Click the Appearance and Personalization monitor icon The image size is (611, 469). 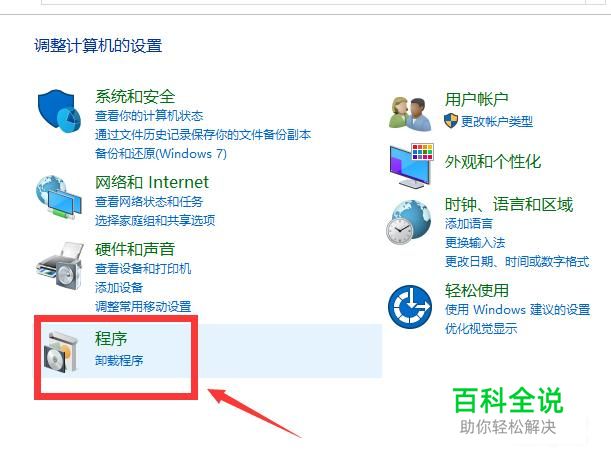pyautogui.click(x=411, y=166)
